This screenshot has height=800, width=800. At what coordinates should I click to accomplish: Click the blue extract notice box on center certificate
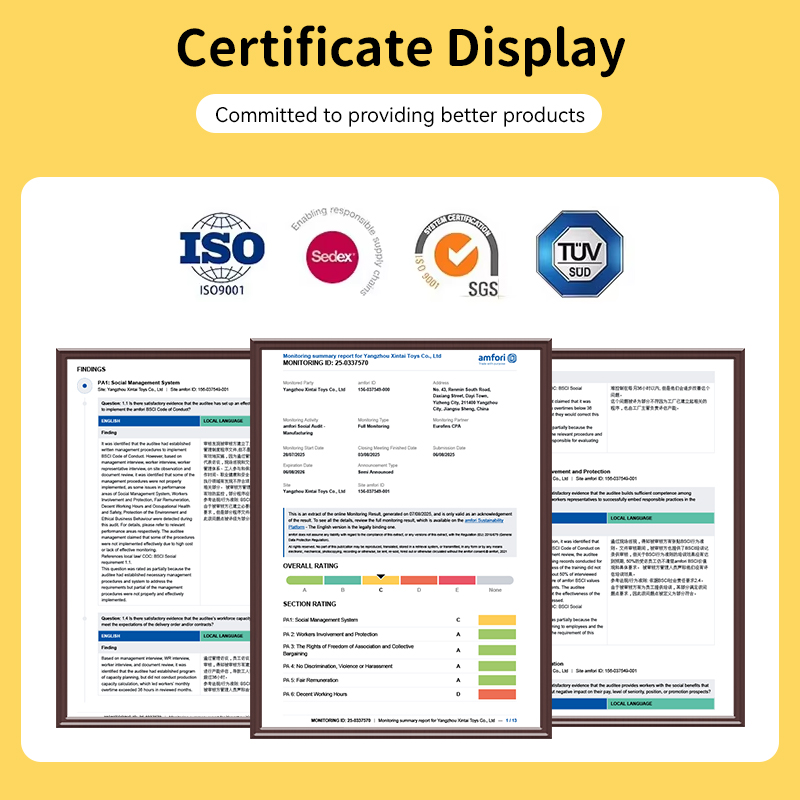399,532
